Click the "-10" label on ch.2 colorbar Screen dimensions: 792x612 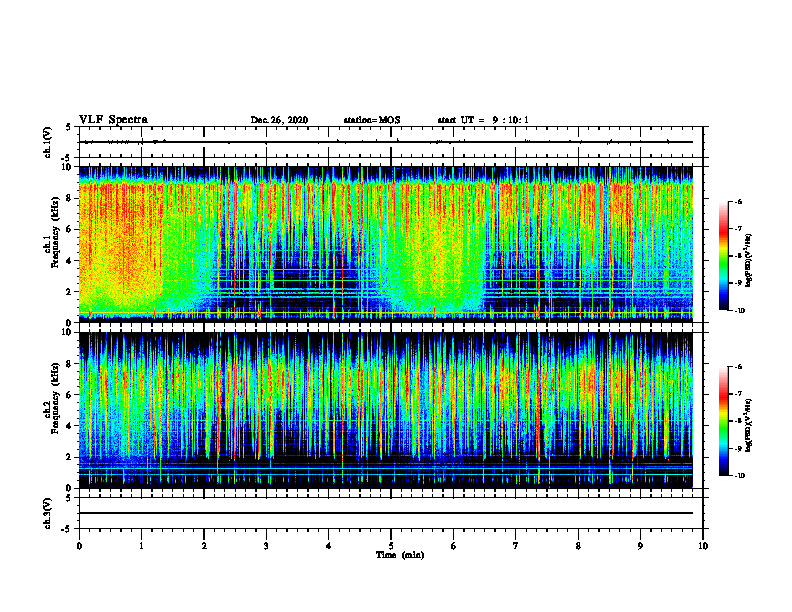(739, 476)
